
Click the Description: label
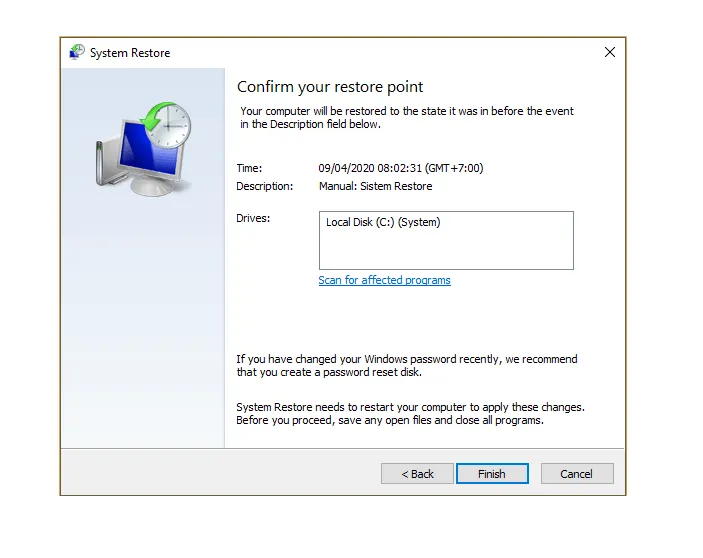click(264, 186)
